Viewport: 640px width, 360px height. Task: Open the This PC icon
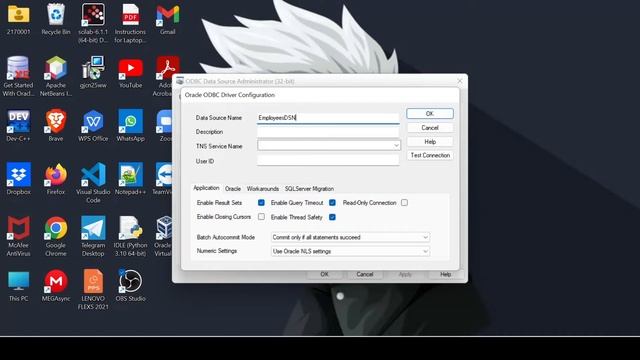click(x=18, y=286)
